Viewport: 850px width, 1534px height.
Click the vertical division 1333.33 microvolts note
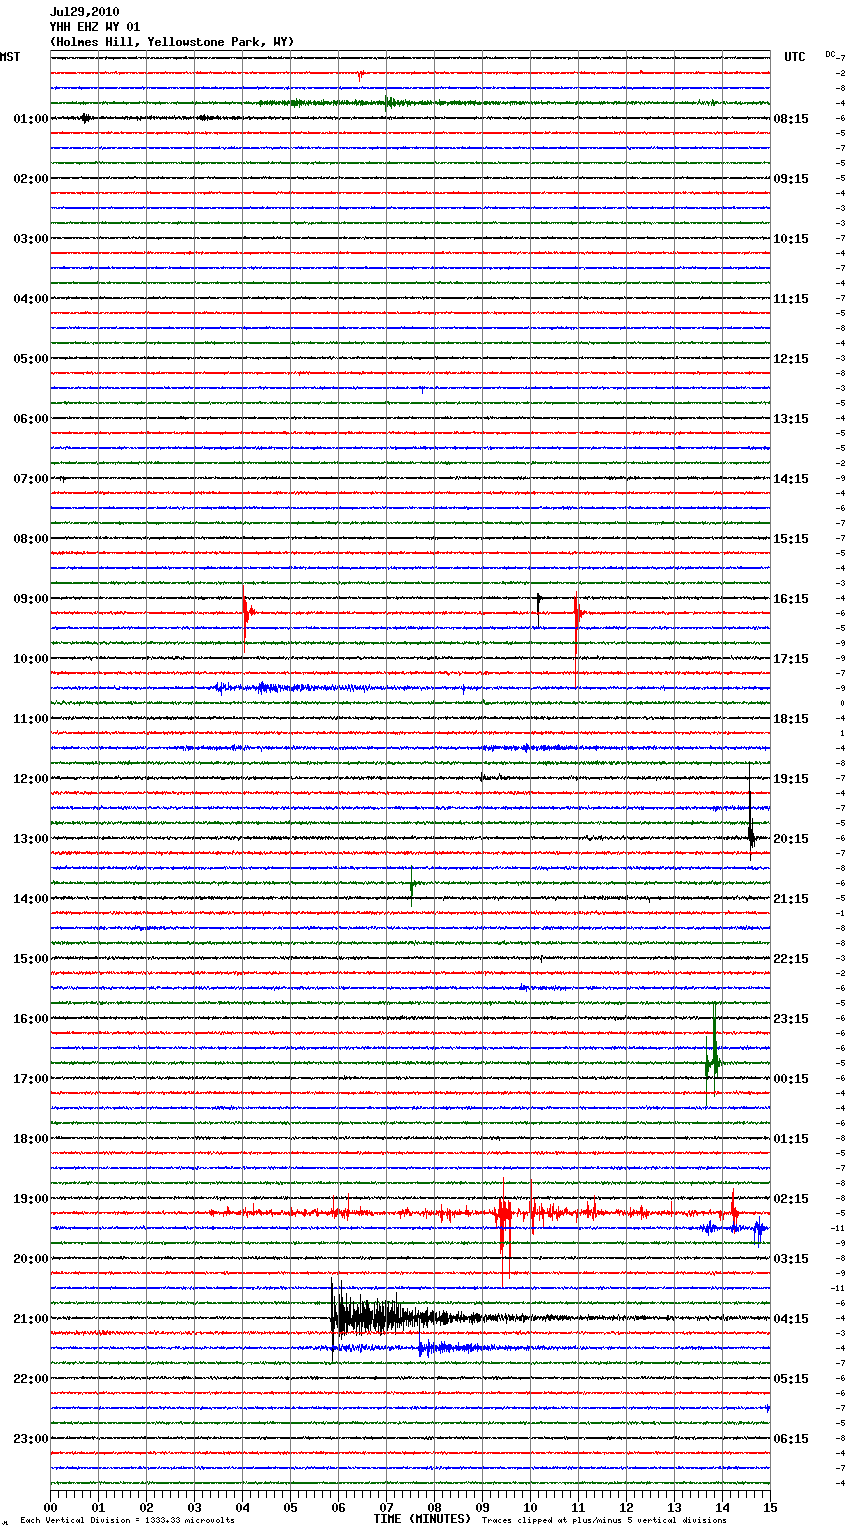127,1521
